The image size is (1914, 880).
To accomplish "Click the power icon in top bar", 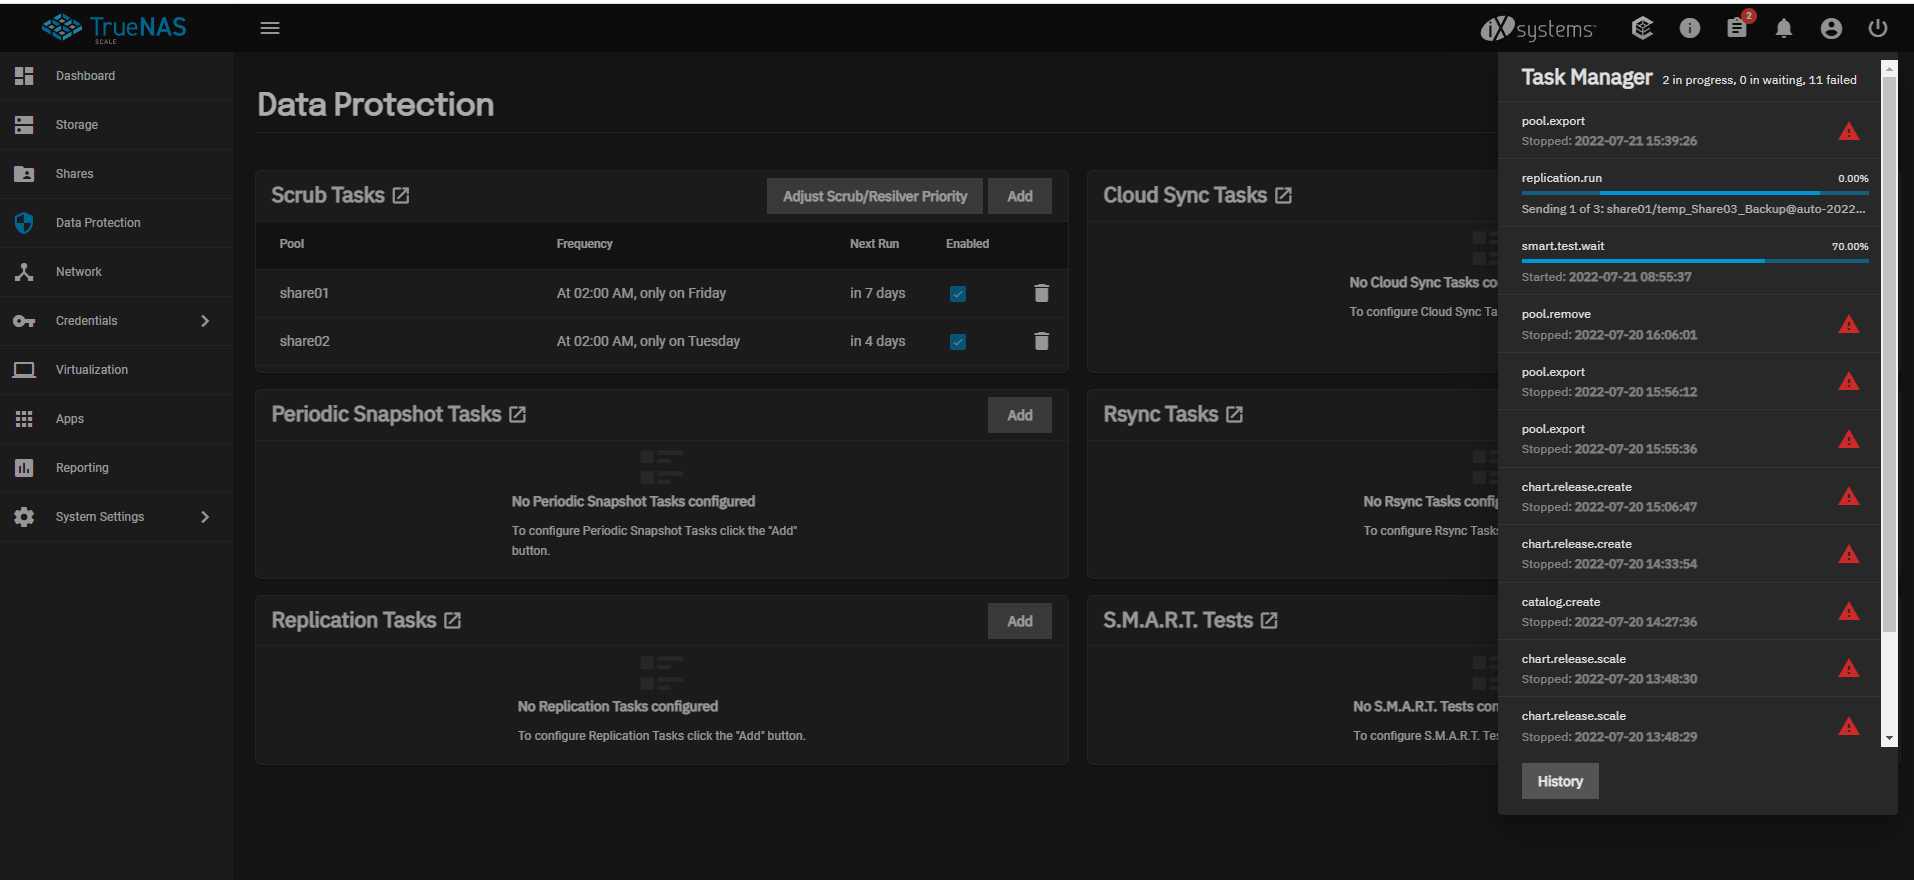I will [x=1878, y=28].
